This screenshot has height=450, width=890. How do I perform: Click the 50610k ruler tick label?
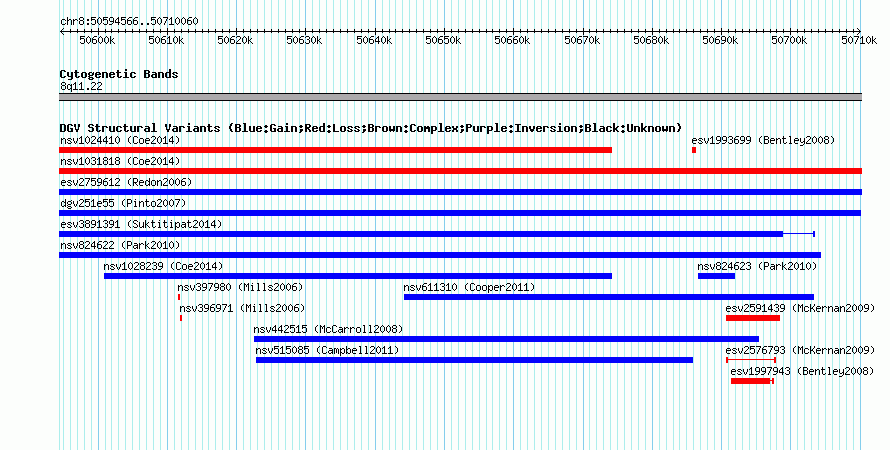tap(166, 40)
